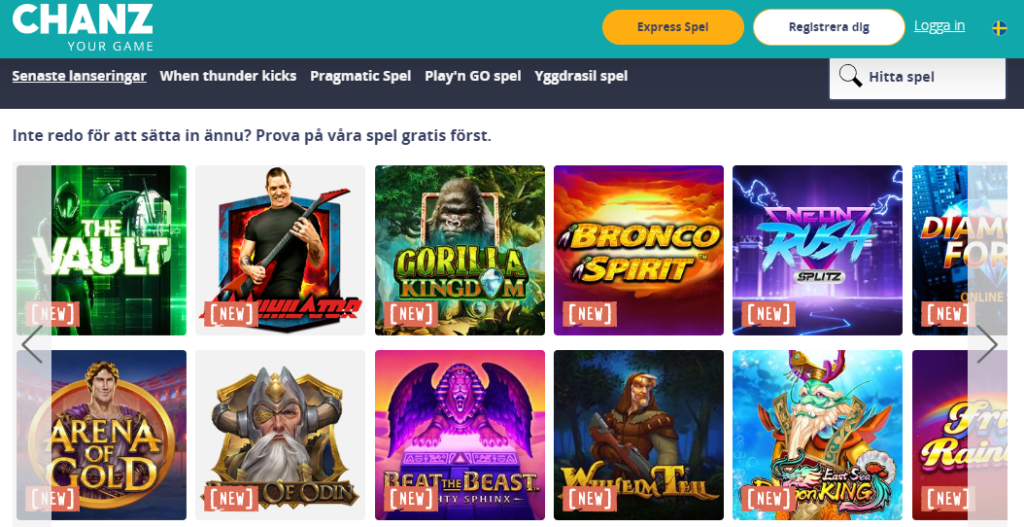
Task: Open the Annihilator guitar game thumbnail
Action: (280, 250)
